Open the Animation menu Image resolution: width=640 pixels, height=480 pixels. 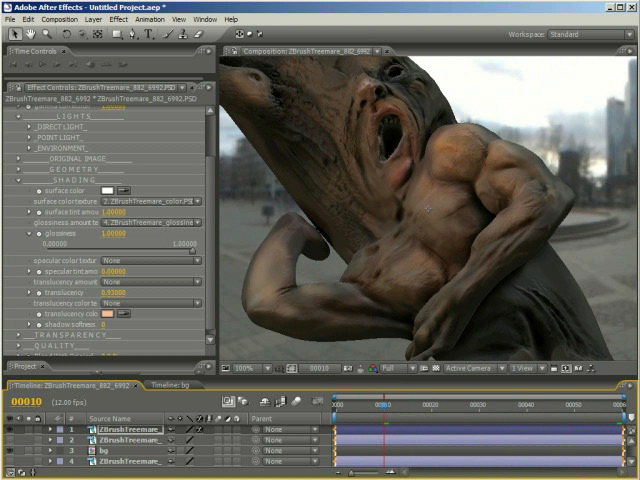pos(150,19)
